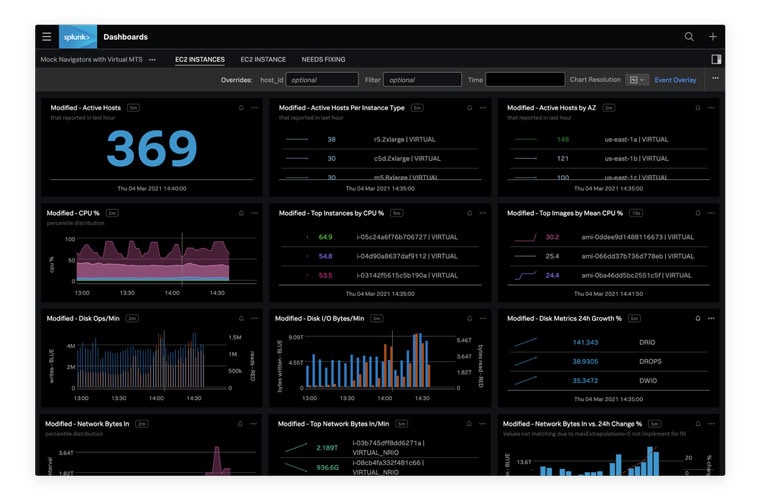Select the EC2 INSTANCE tab
The image size is (760, 500).
(263, 60)
